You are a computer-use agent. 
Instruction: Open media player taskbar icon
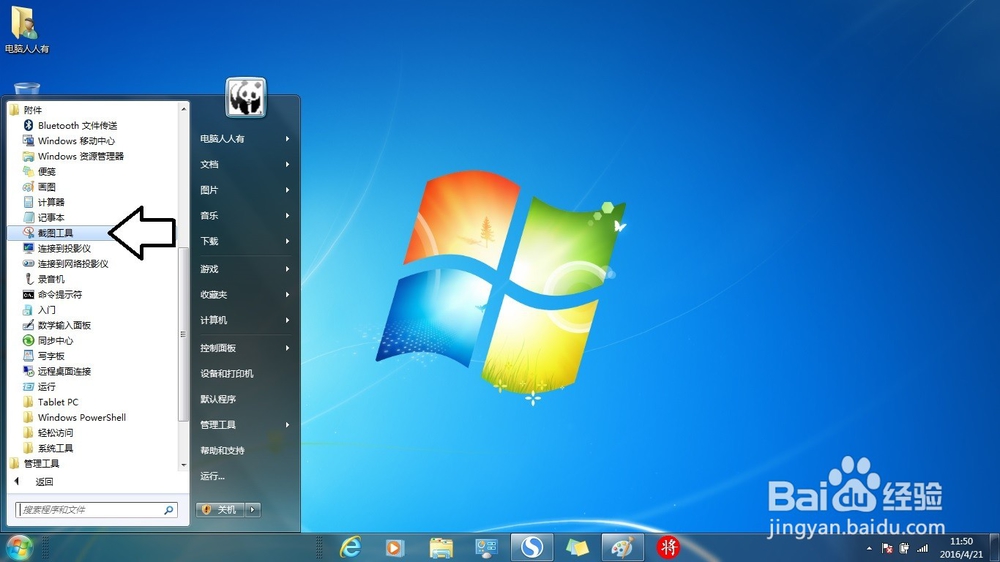point(395,547)
